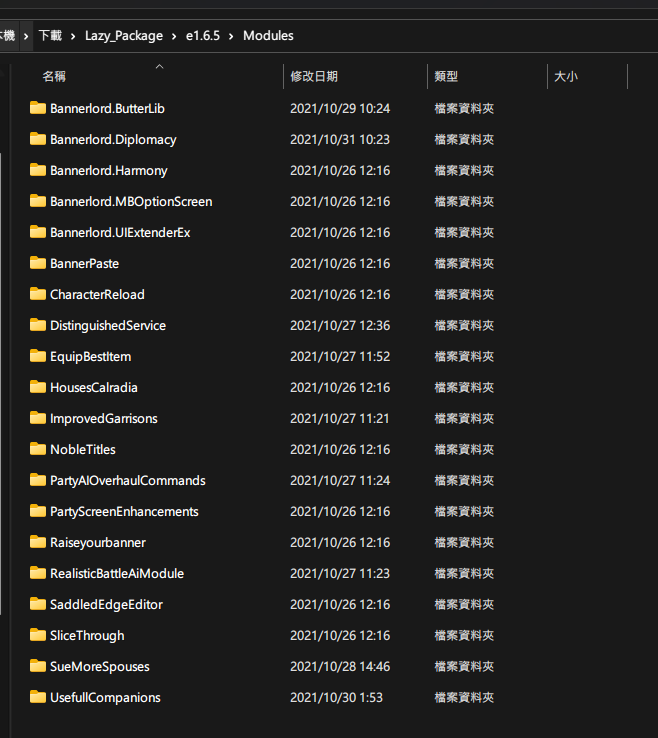658x738 pixels.
Task: Expand breadcrumb chevron after 下載
Action: pyautogui.click(x=73, y=36)
